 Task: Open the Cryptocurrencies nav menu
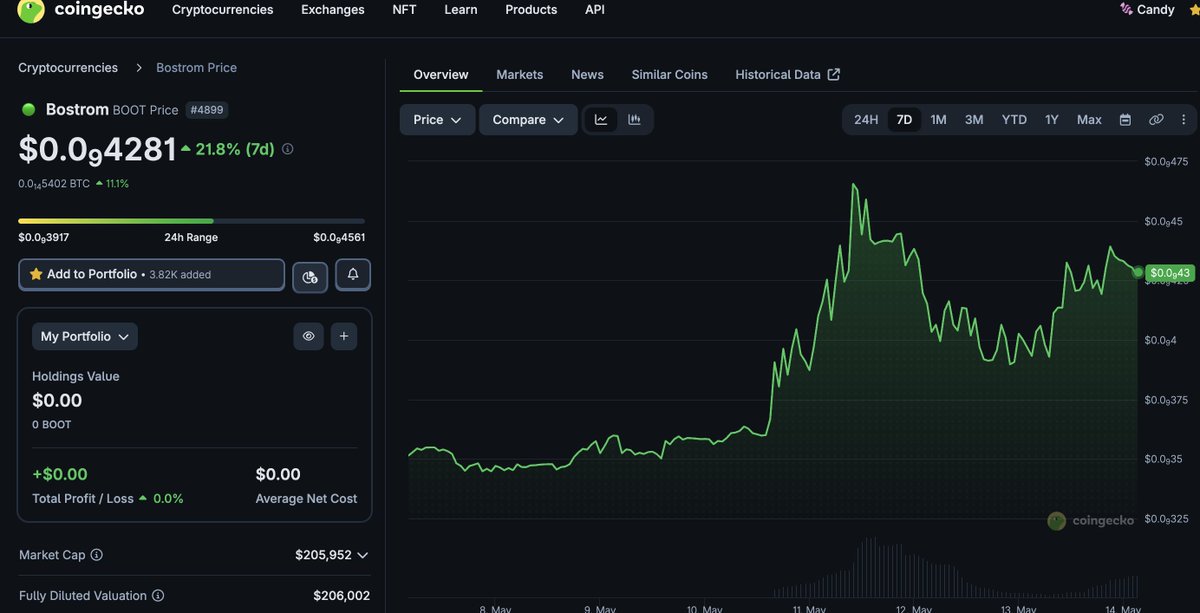click(x=222, y=10)
